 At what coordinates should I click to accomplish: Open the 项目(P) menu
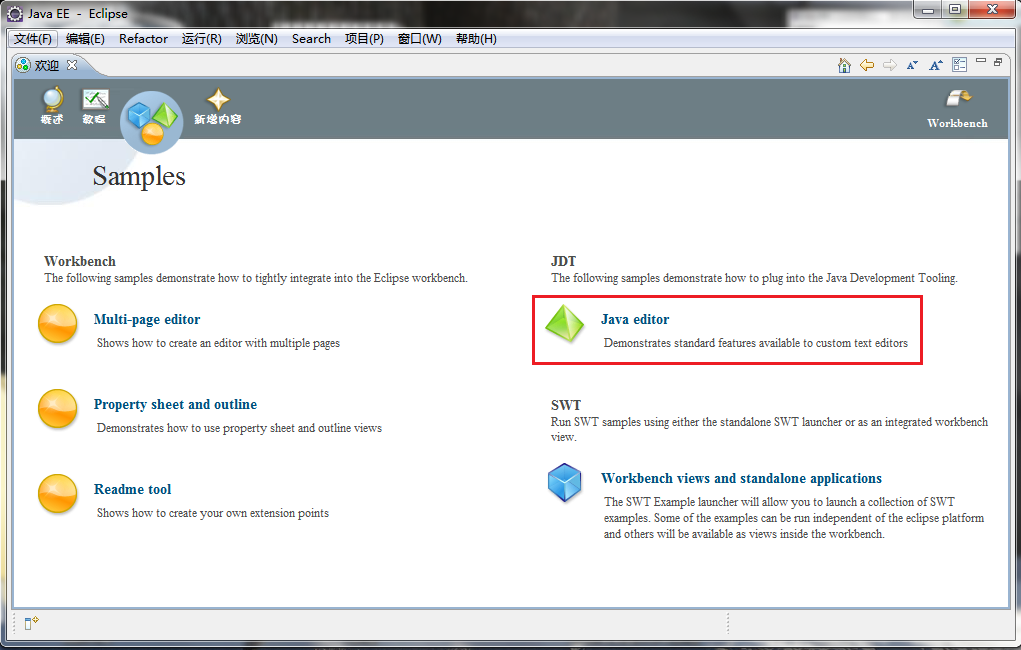[x=364, y=39]
